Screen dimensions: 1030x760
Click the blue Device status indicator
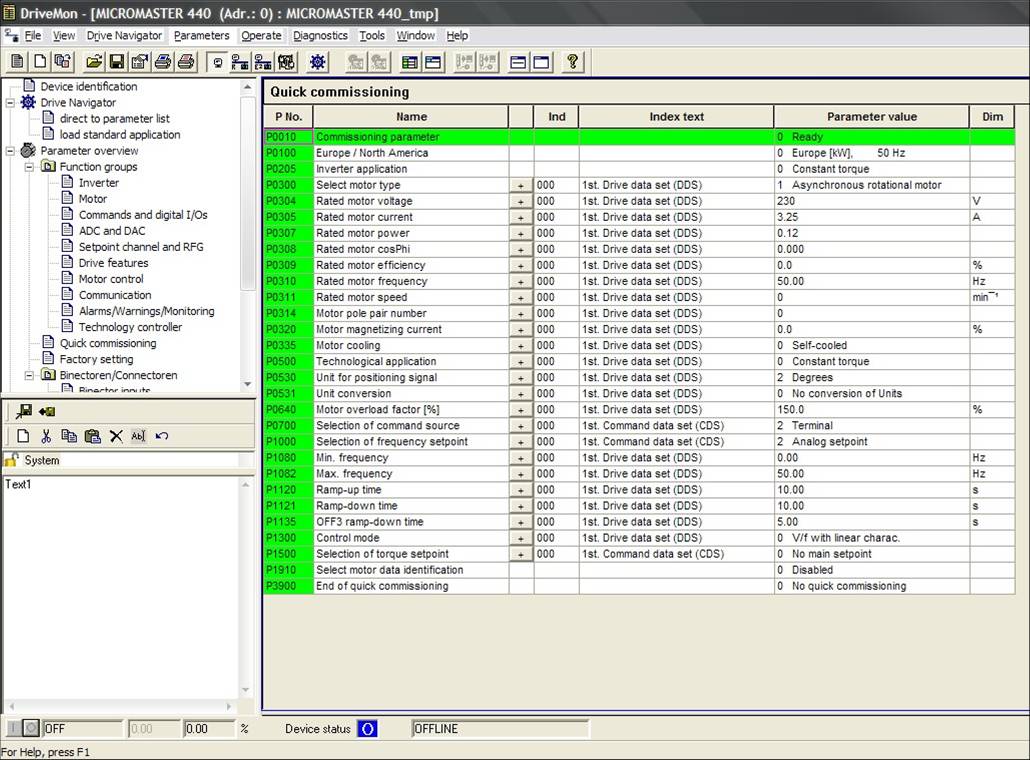(x=368, y=728)
